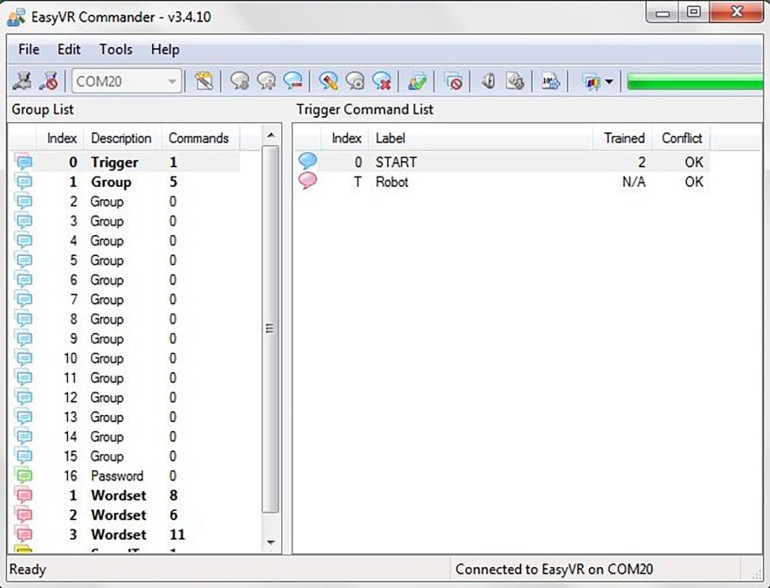Viewport: 770px width, 588px height.
Task: Select Wordset 3 with 11 commands
Action: pyautogui.click(x=125, y=534)
